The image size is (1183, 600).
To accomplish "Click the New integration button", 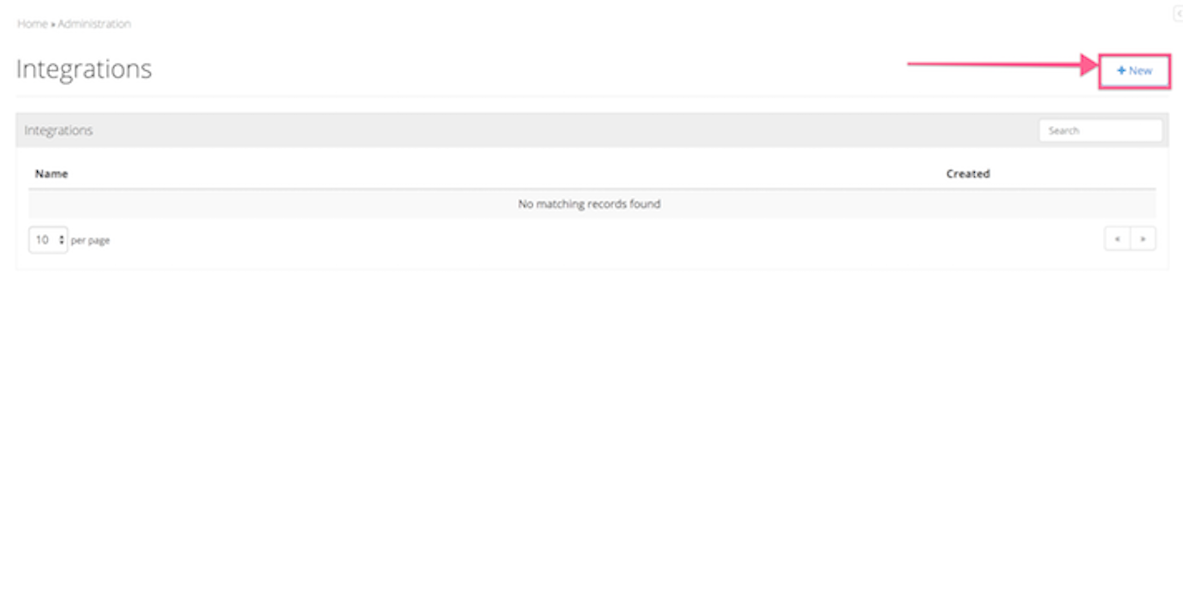I will coord(1134,71).
